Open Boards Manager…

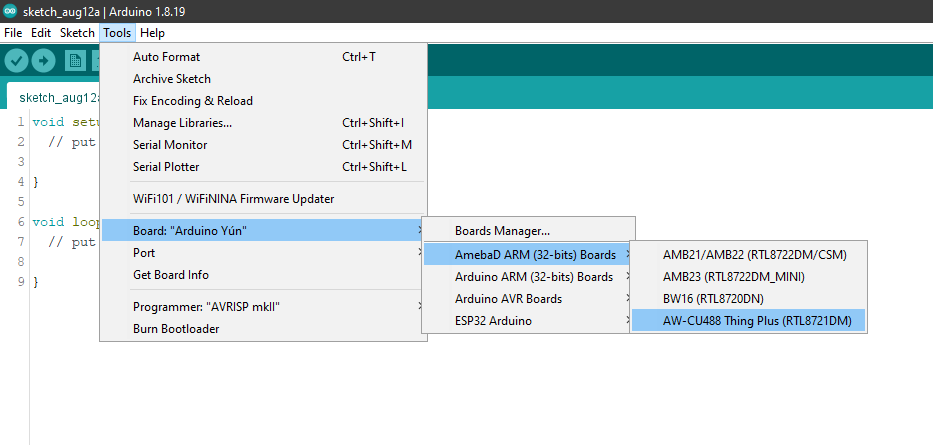pos(528,231)
